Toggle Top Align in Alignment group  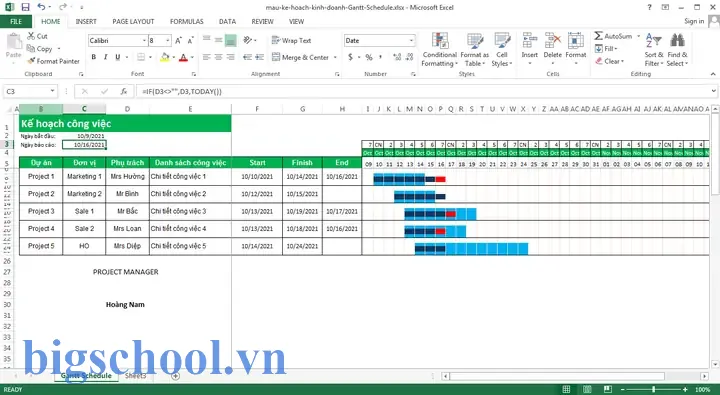click(207, 40)
